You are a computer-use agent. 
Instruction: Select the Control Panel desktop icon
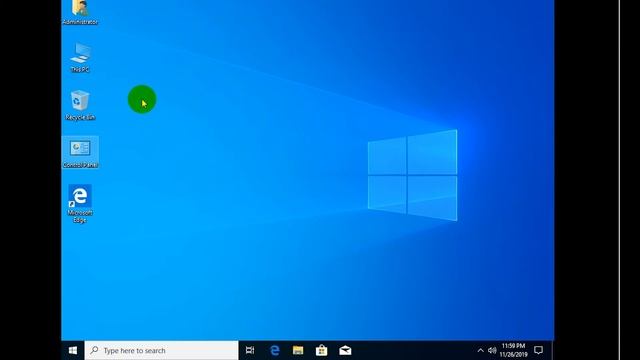(x=80, y=153)
